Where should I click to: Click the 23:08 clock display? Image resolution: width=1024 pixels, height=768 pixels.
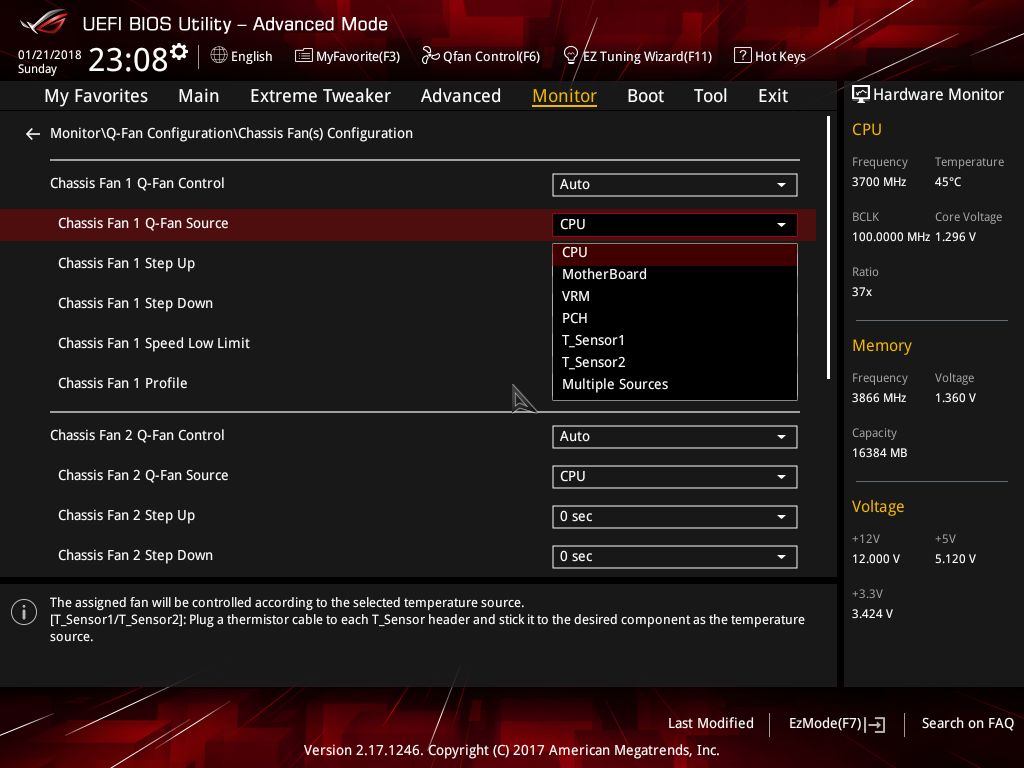(x=128, y=59)
